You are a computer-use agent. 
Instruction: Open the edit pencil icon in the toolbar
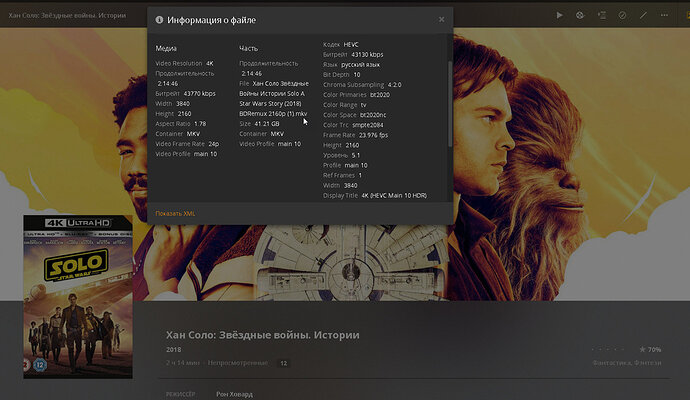point(643,15)
